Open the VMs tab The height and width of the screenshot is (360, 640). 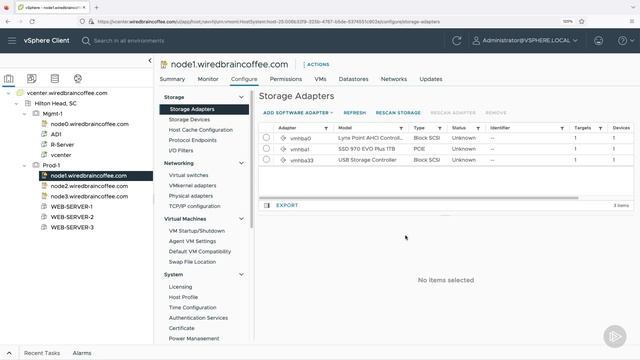point(320,79)
